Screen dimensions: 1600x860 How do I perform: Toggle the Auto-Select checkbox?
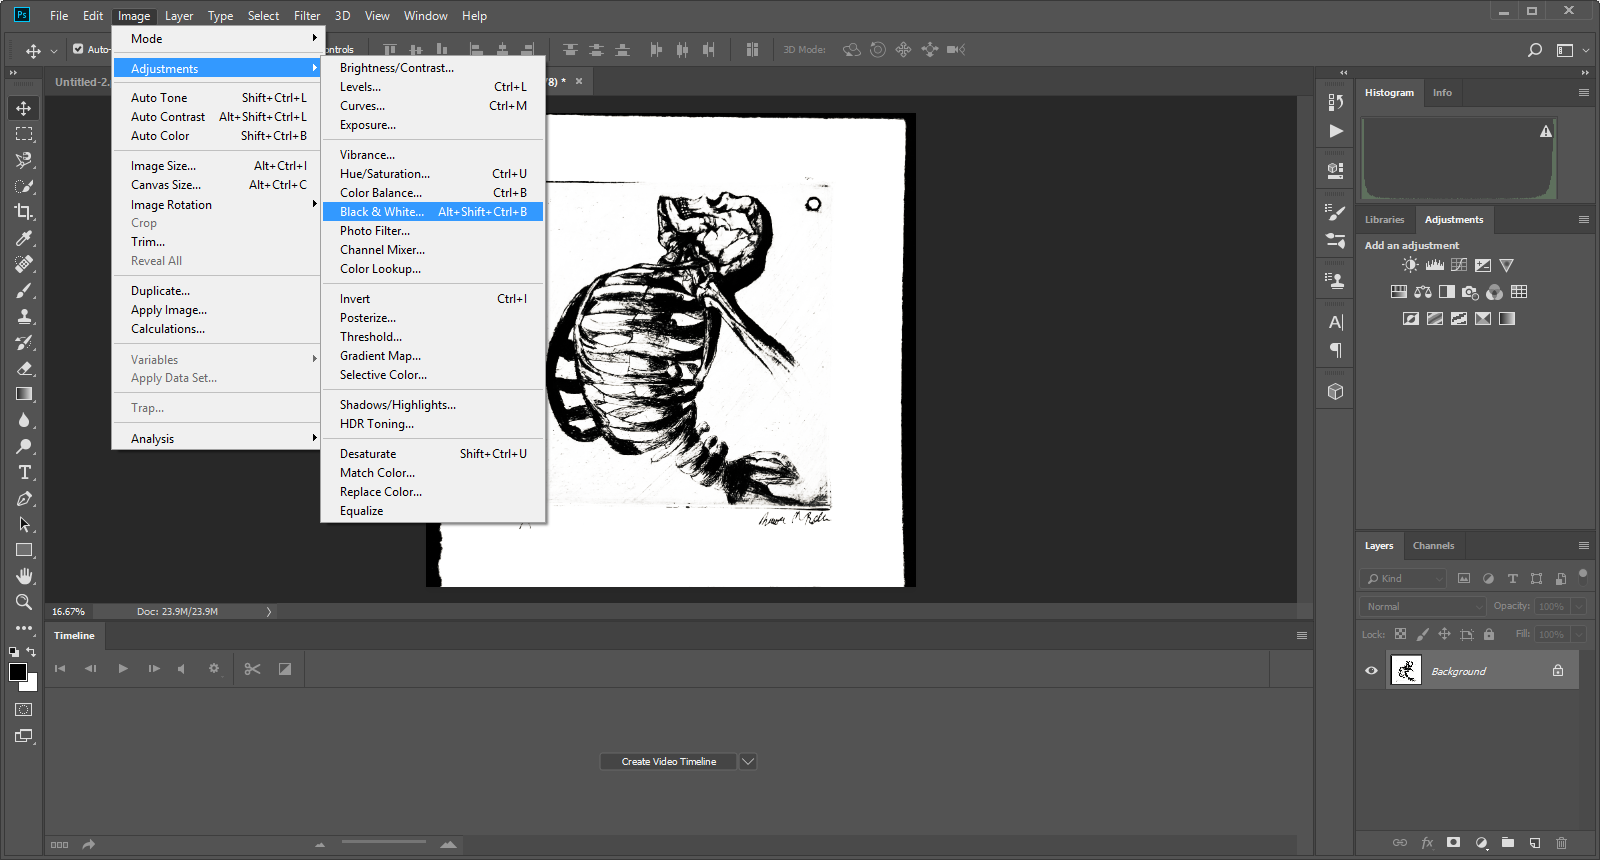pos(78,49)
